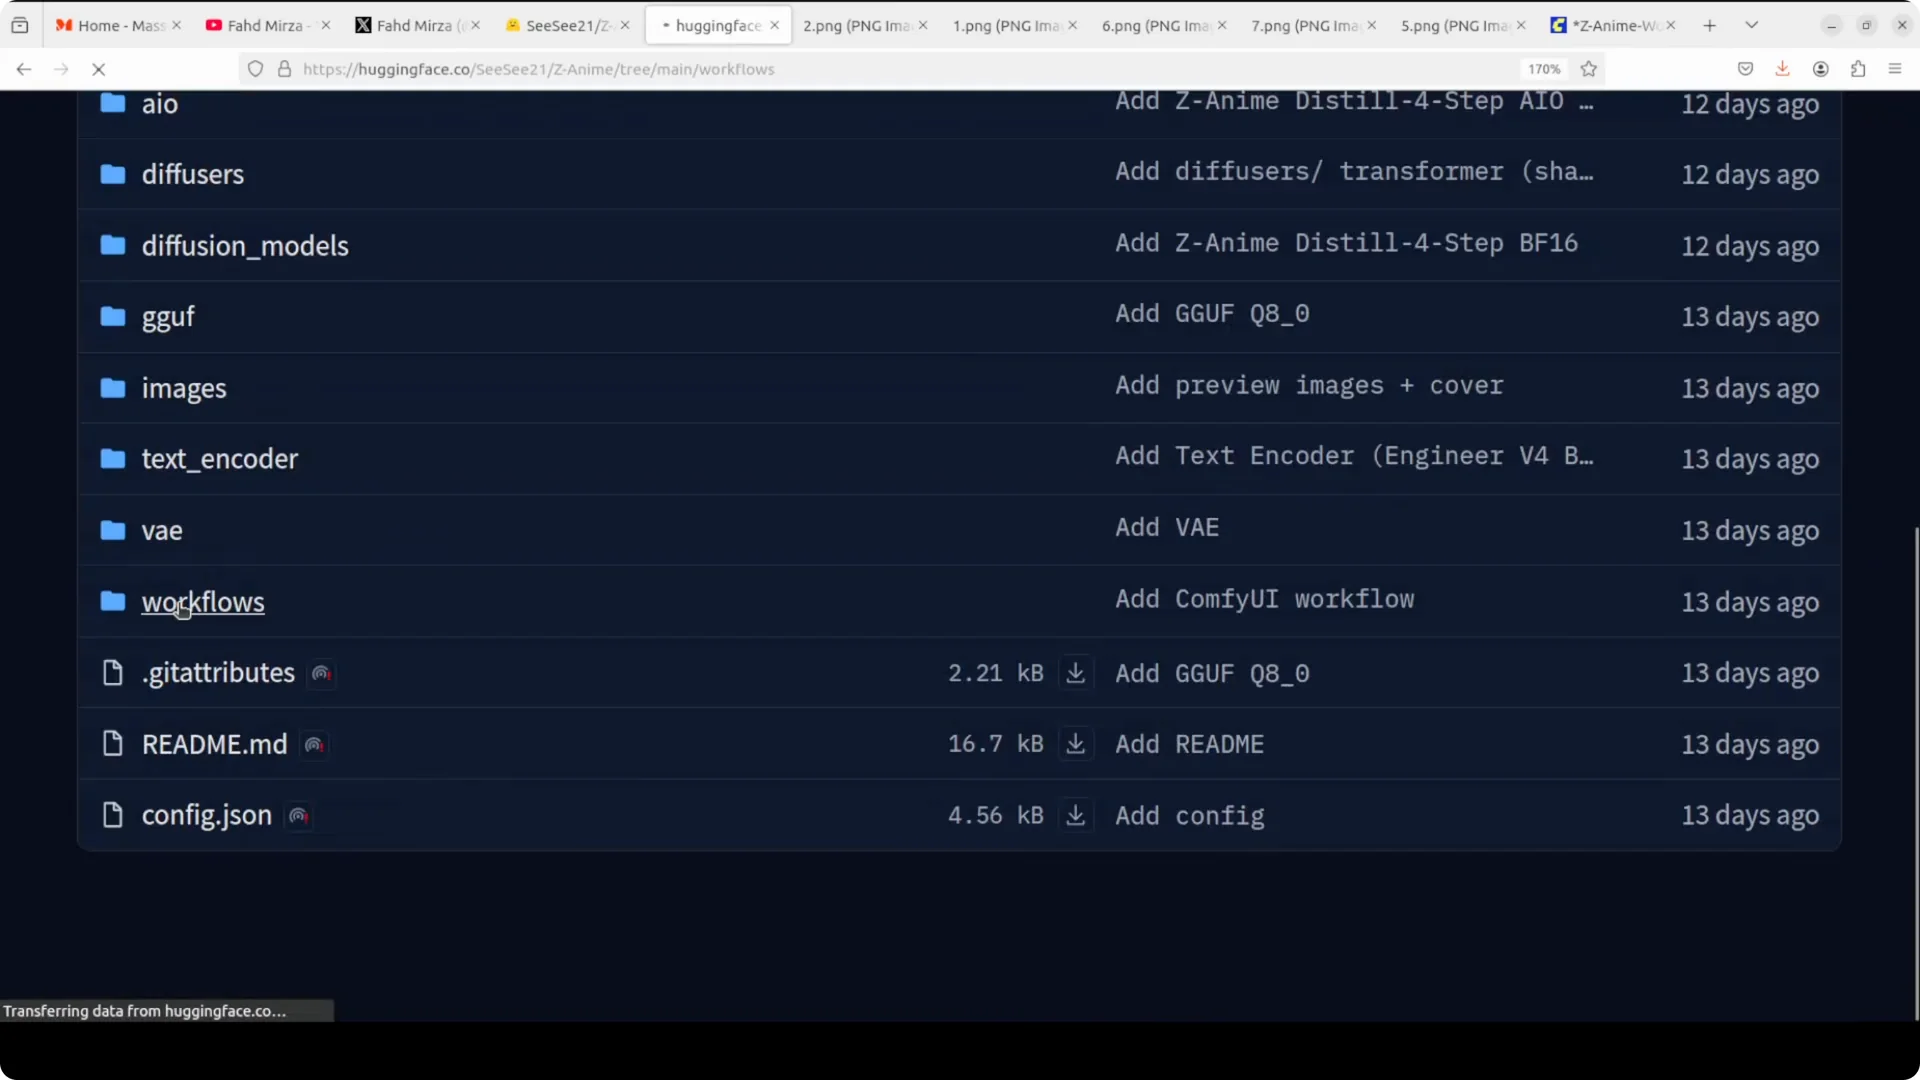Click the folder icon beside vae
The height and width of the screenshot is (1080, 1920).
coord(113,530)
